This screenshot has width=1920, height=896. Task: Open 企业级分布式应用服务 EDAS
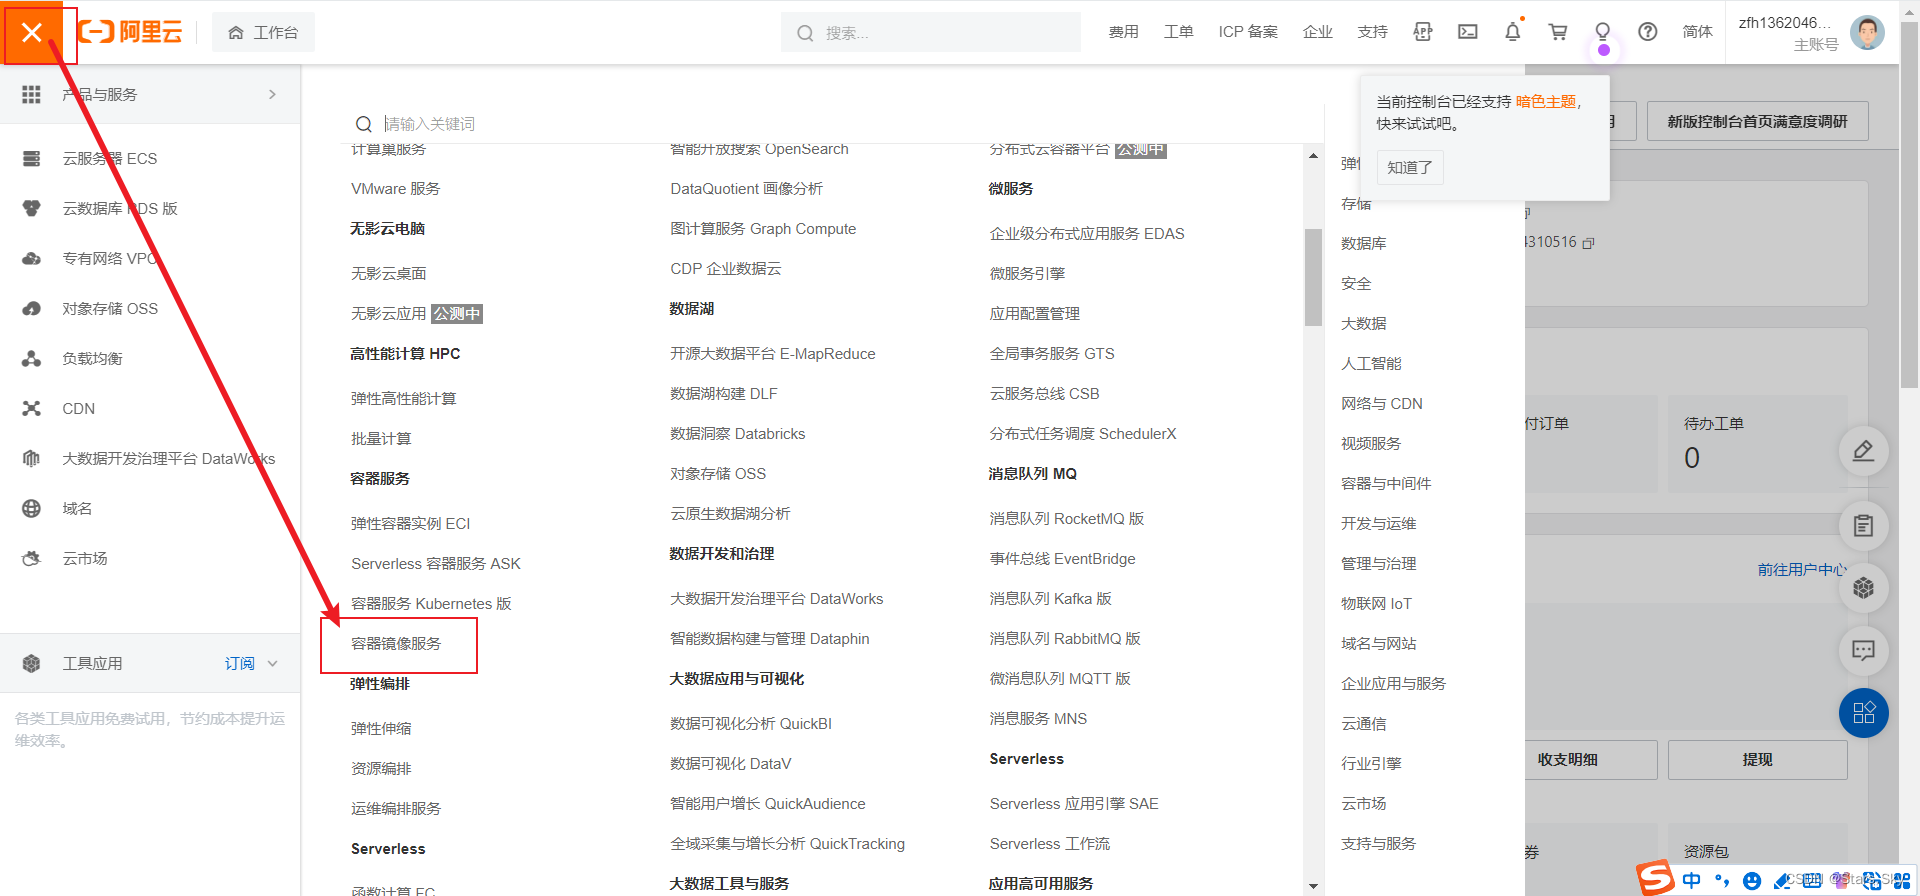pyautogui.click(x=1087, y=233)
